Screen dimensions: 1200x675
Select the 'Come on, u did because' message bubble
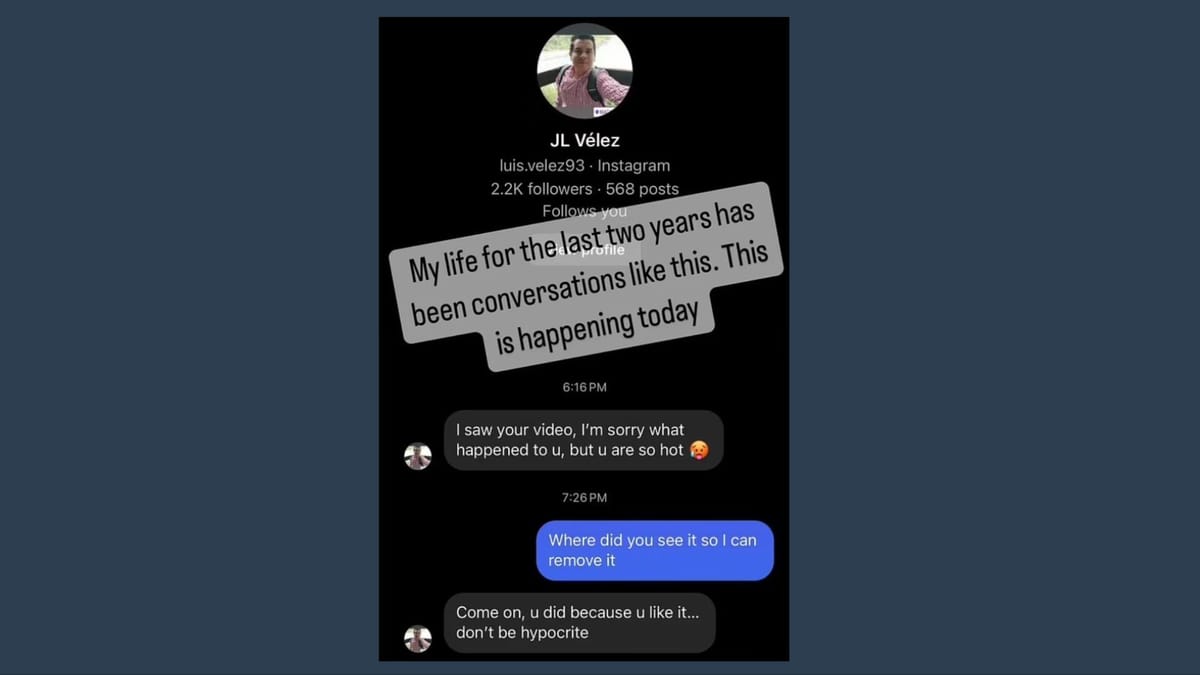click(x=579, y=623)
